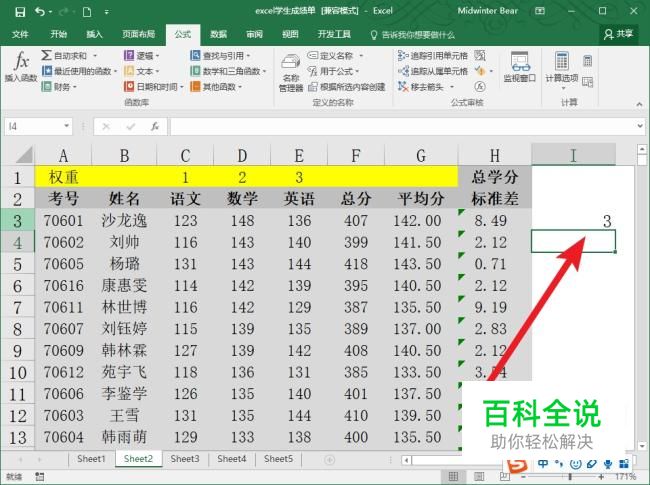The width and height of the screenshot is (650, 485).
Task: Open Error Checking dropdown arrow
Action: point(491,71)
